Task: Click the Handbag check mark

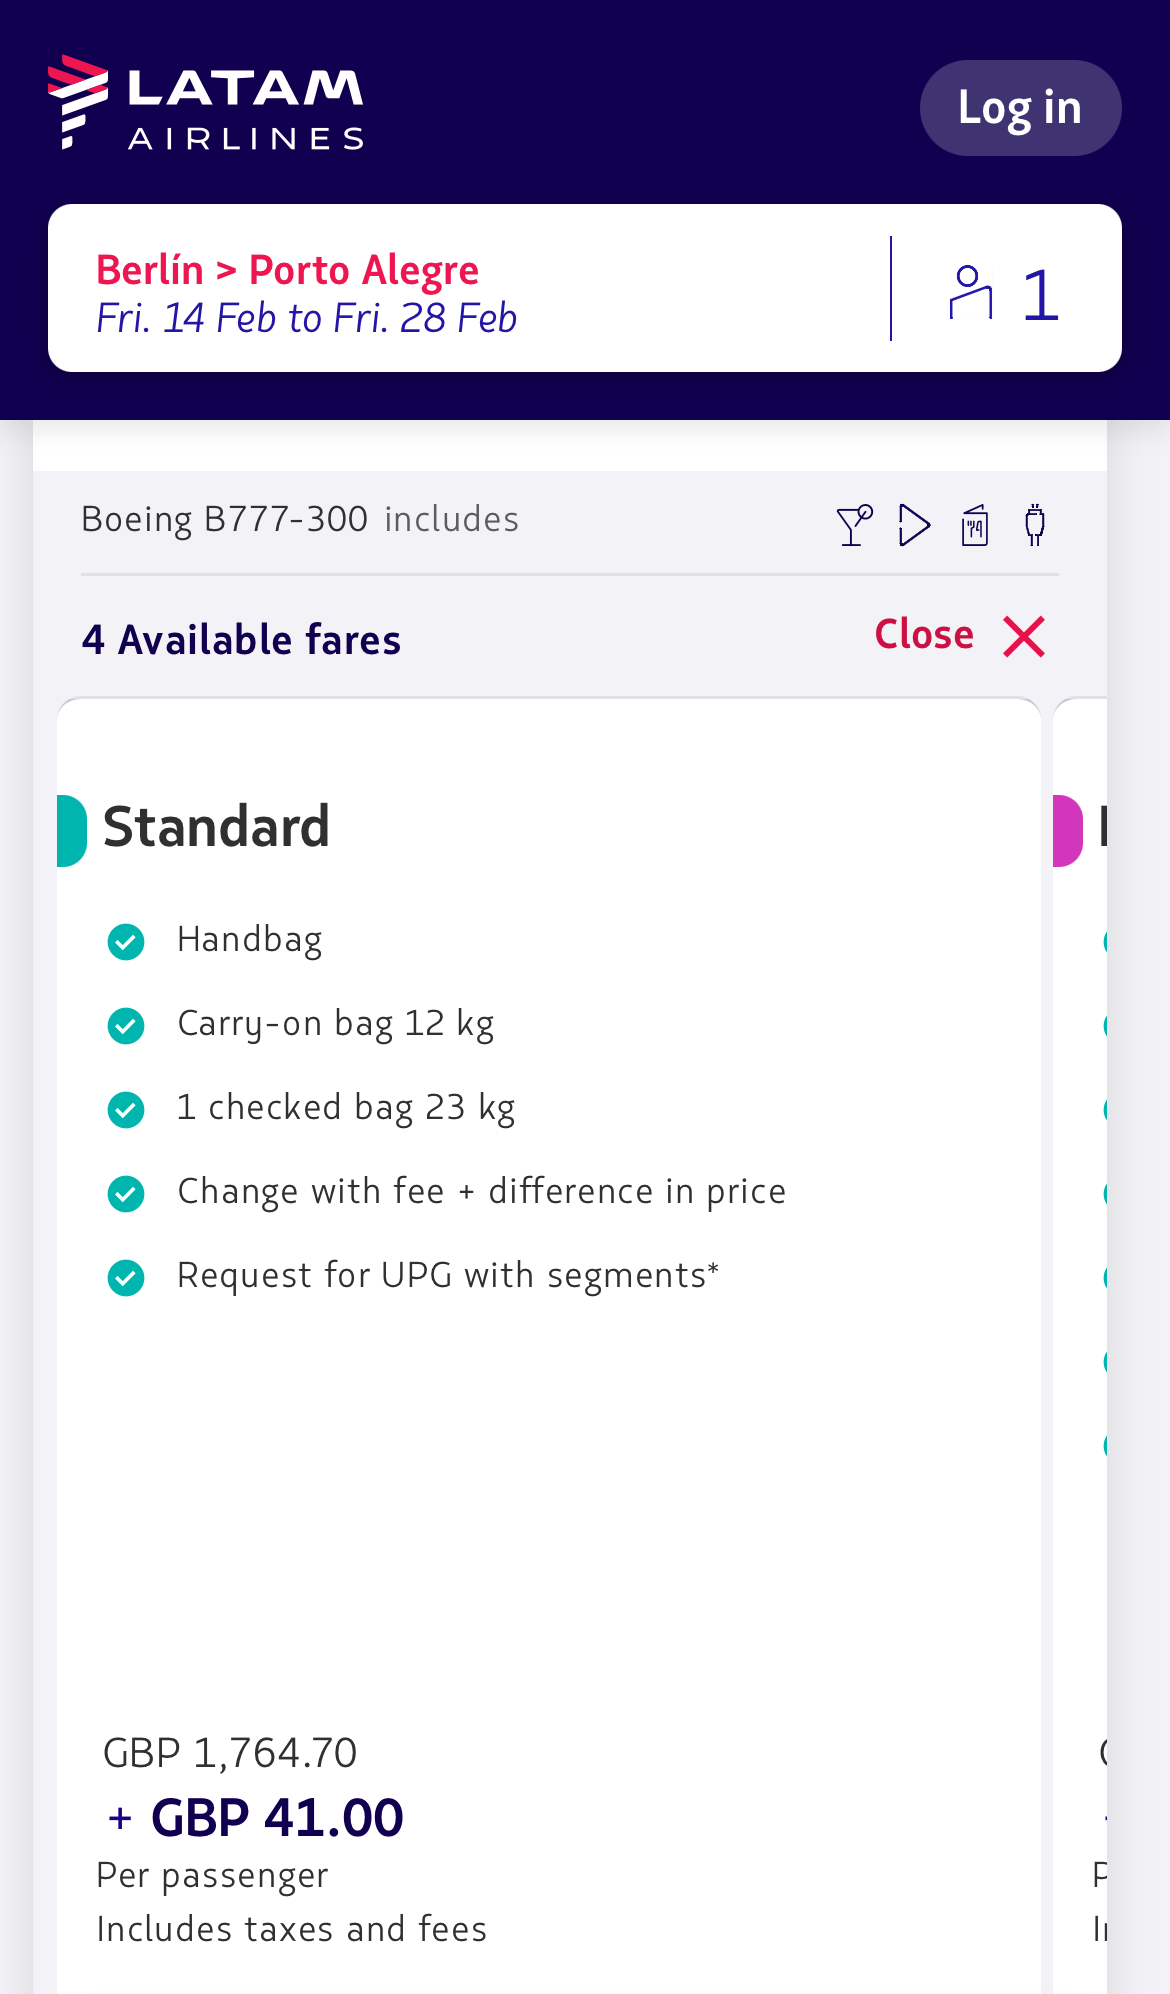Action: pyautogui.click(x=126, y=941)
